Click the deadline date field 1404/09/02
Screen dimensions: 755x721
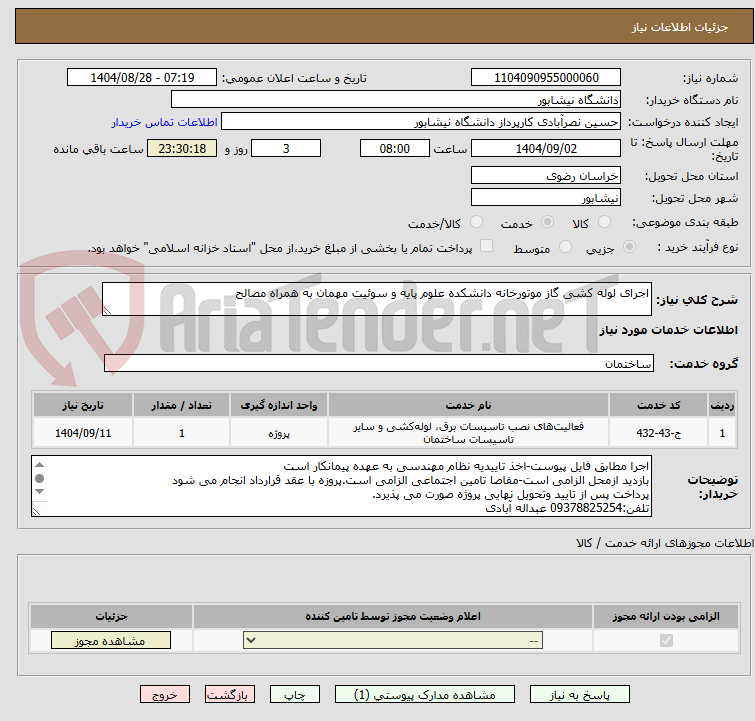[x=546, y=148]
